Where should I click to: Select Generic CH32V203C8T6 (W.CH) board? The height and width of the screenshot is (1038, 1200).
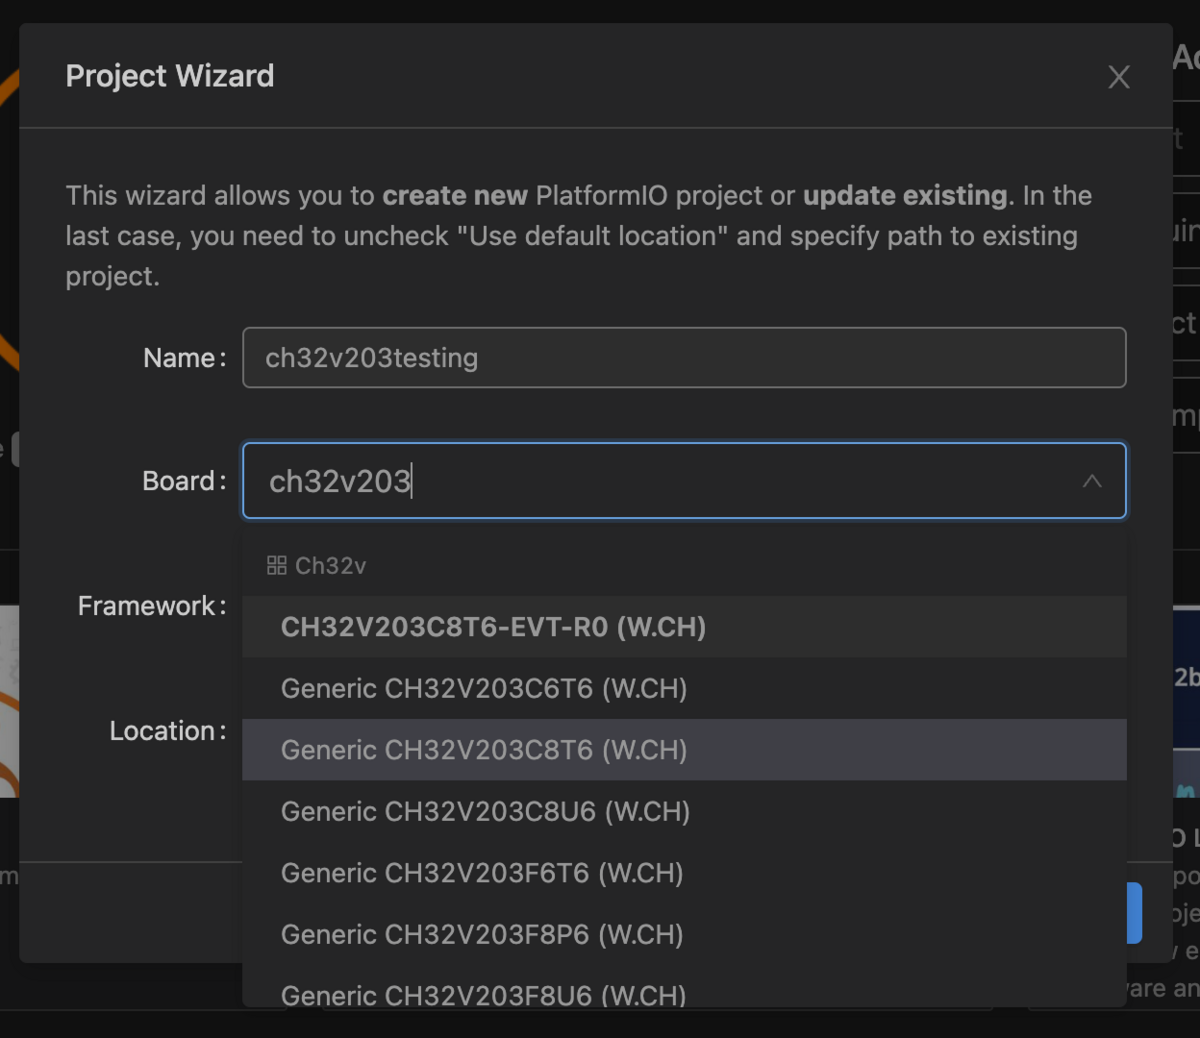[x=684, y=750]
